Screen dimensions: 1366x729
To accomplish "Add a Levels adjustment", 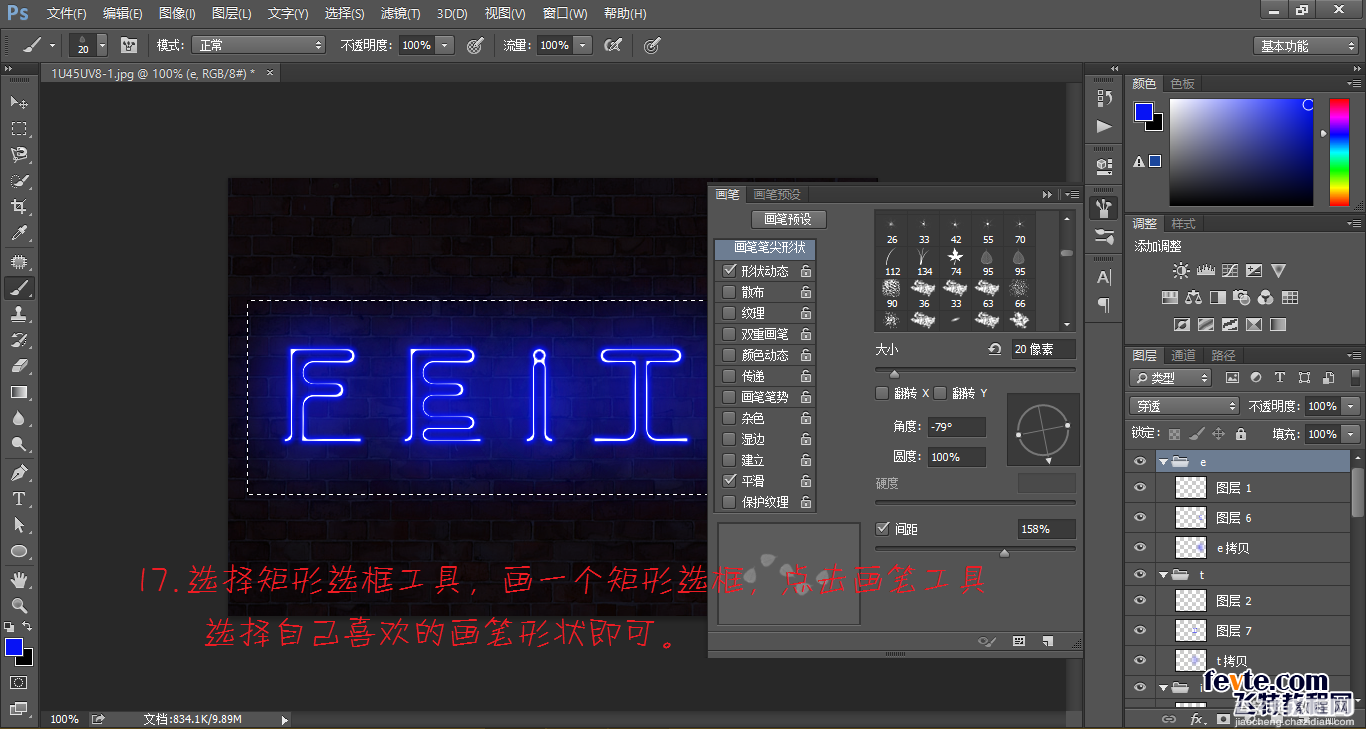I will click(1205, 271).
